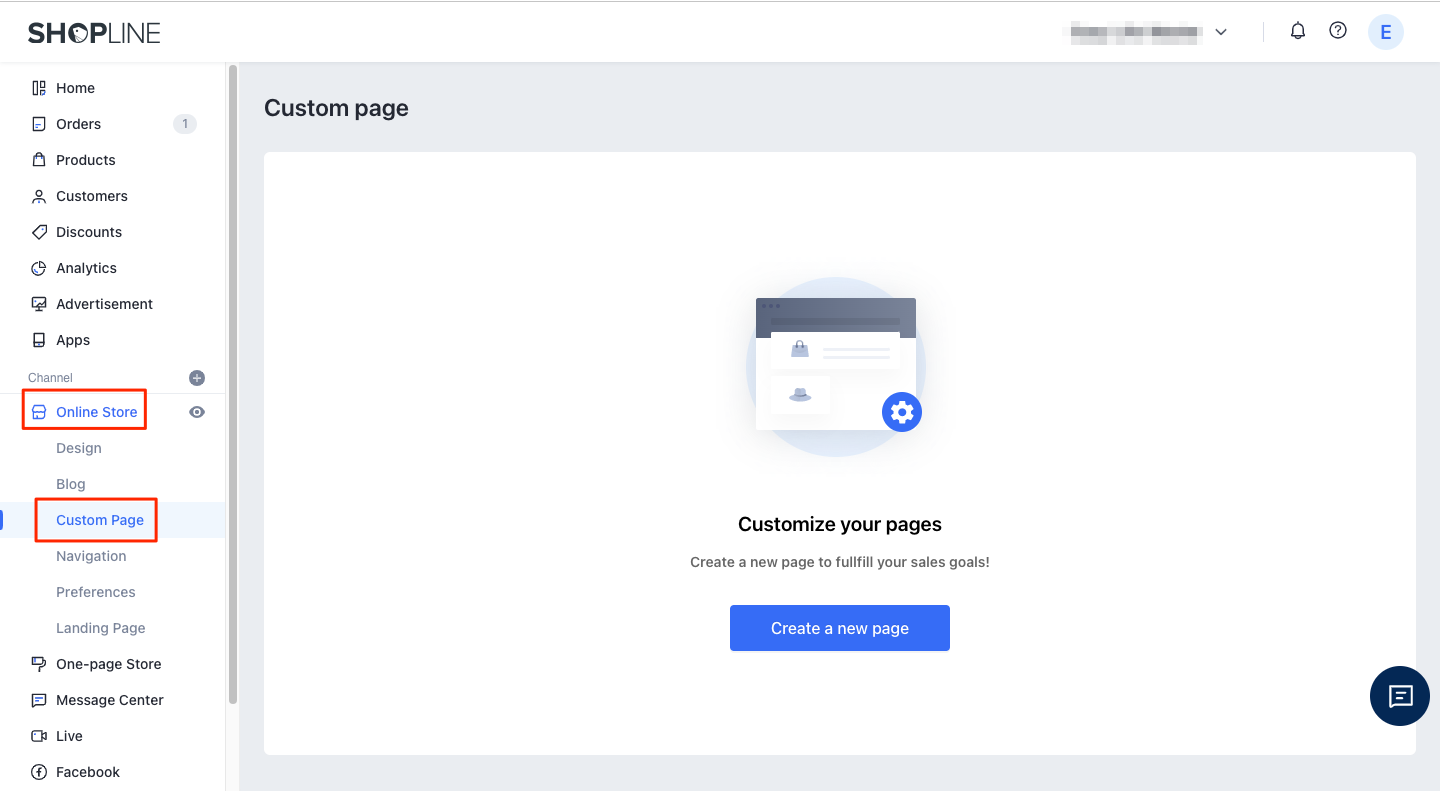Open the Orders menu item
Viewport: 1440px width, 791px height.
[x=78, y=124]
